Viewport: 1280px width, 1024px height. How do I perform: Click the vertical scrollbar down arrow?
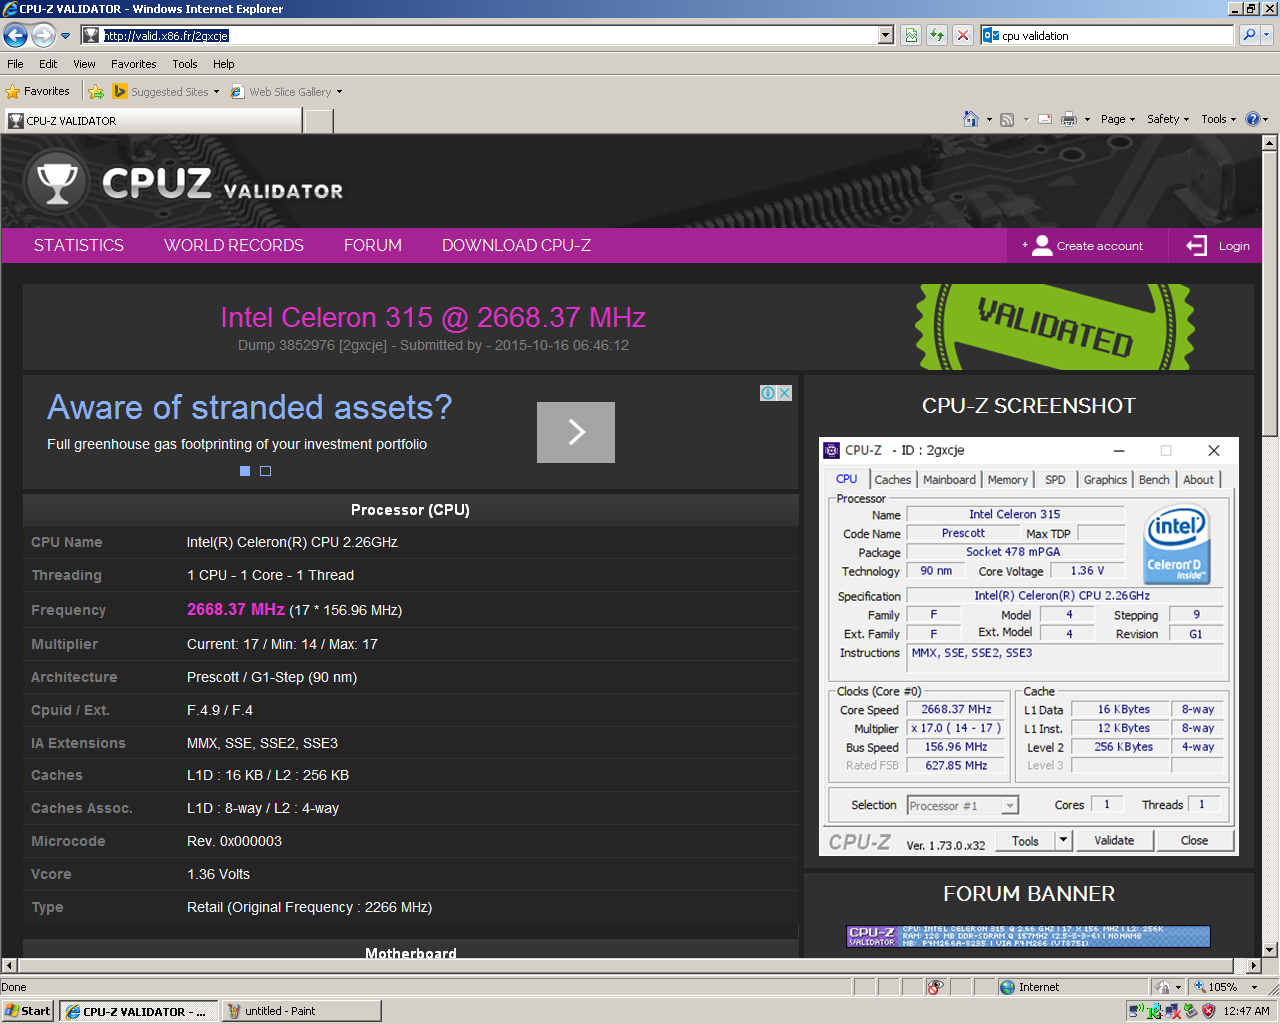1270,949
